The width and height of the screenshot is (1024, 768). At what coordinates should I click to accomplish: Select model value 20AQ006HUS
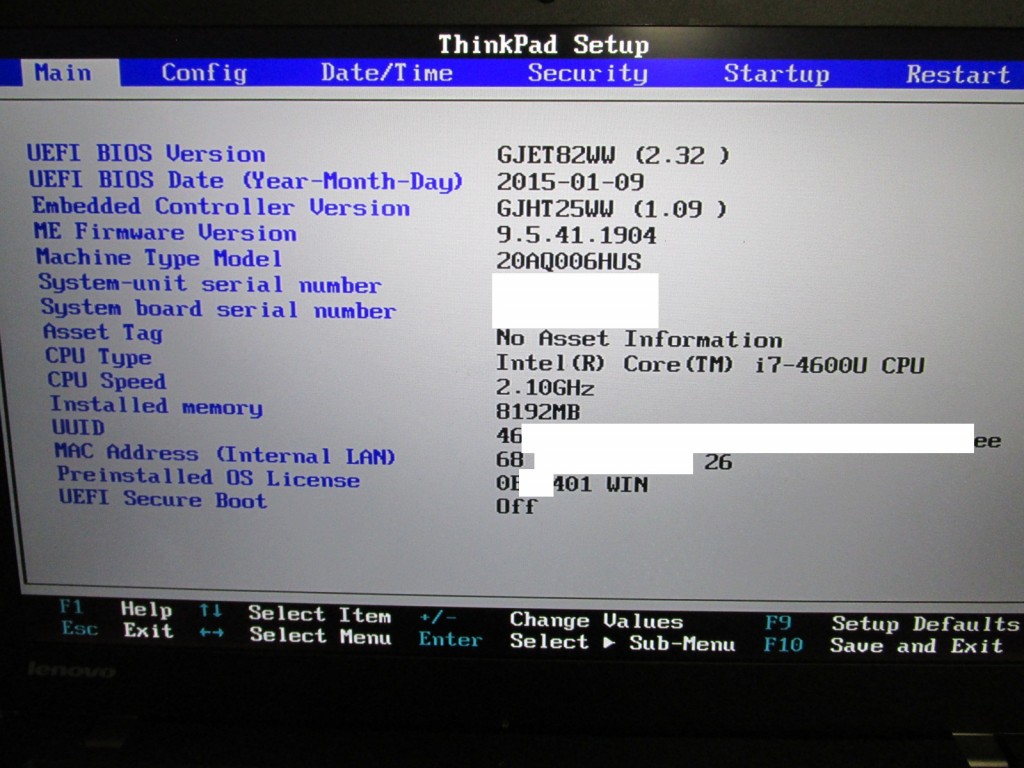(569, 261)
